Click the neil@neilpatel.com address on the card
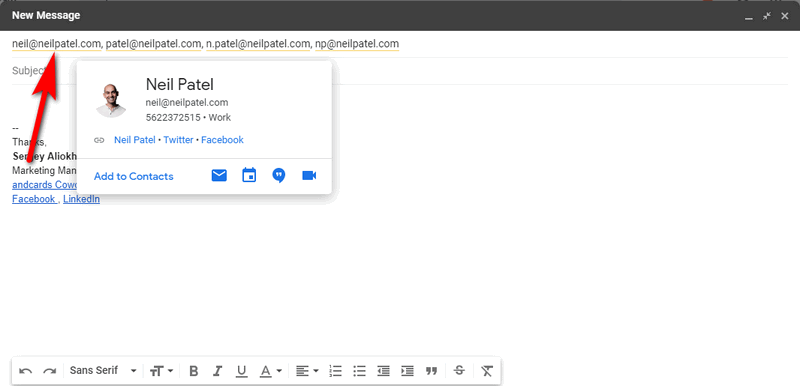Screen dimensions: 800x386 187,102
